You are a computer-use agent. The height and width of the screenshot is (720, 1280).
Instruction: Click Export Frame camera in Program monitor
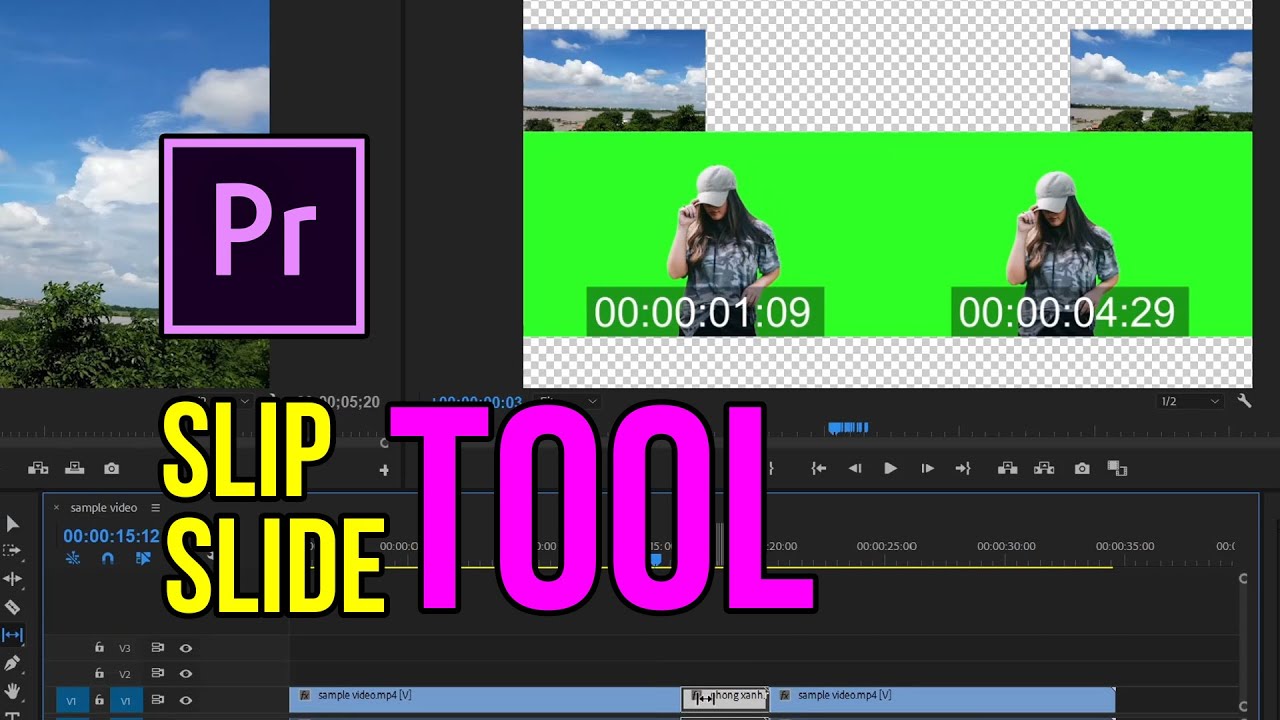pos(1082,468)
